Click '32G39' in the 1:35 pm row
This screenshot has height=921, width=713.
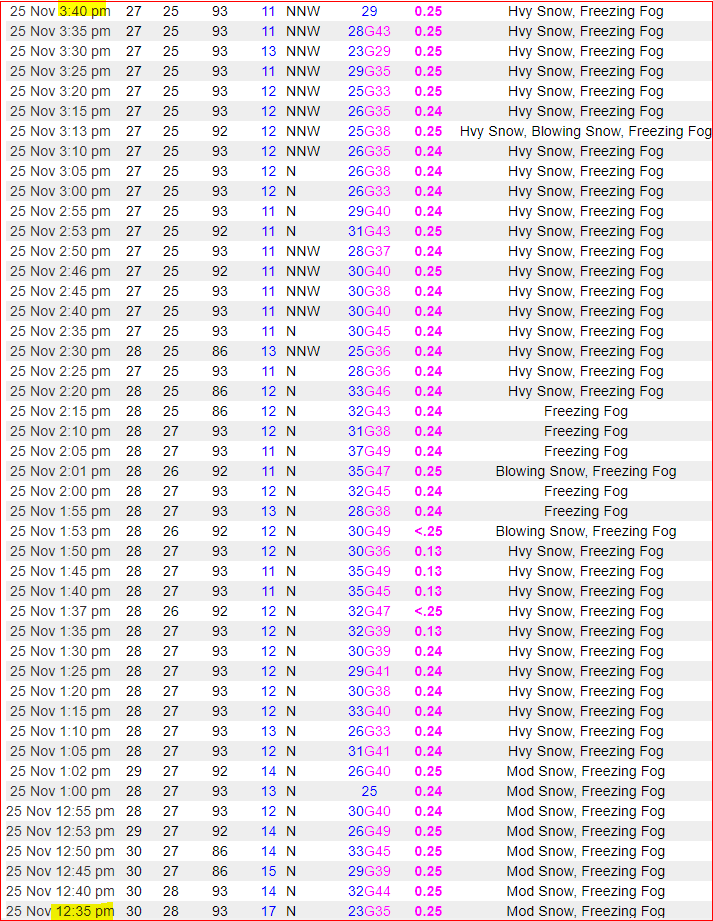tap(369, 631)
